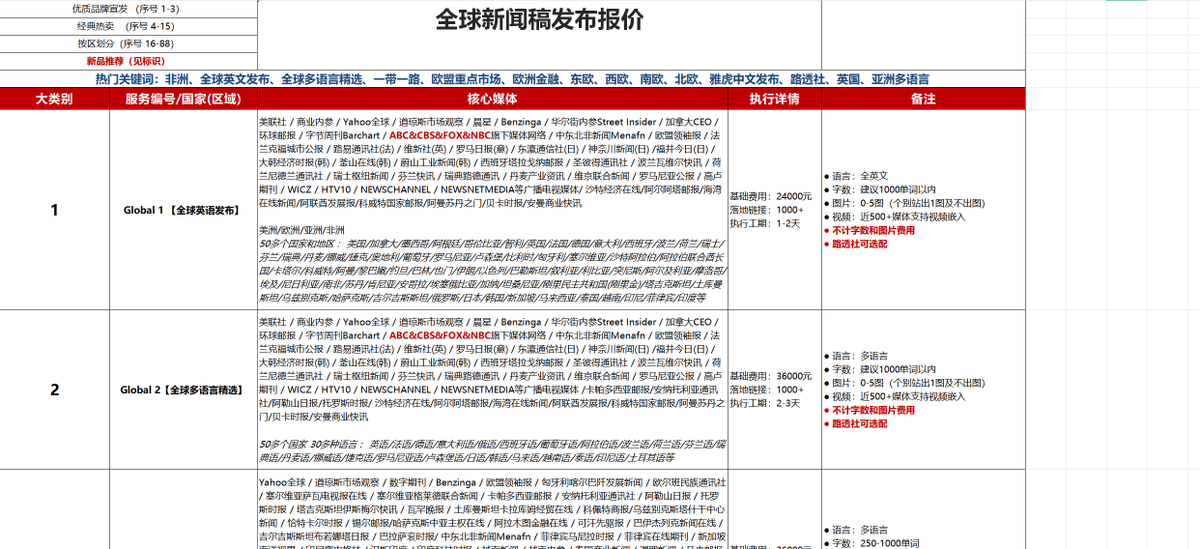Select category number cell '1'
1200x549 pixels.
(x=54, y=210)
